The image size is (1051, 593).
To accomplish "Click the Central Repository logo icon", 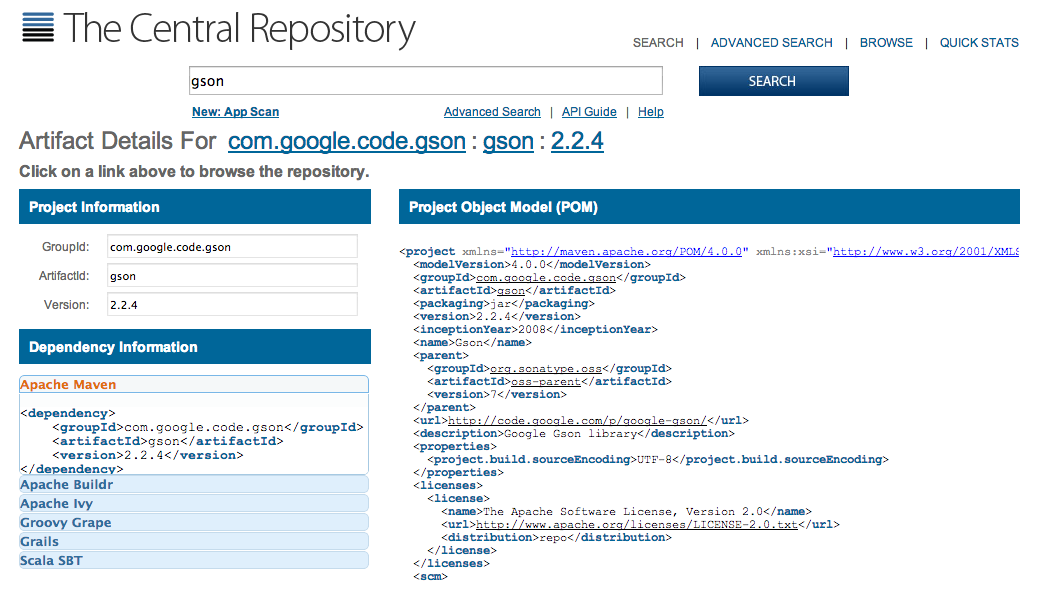I will [x=38, y=27].
